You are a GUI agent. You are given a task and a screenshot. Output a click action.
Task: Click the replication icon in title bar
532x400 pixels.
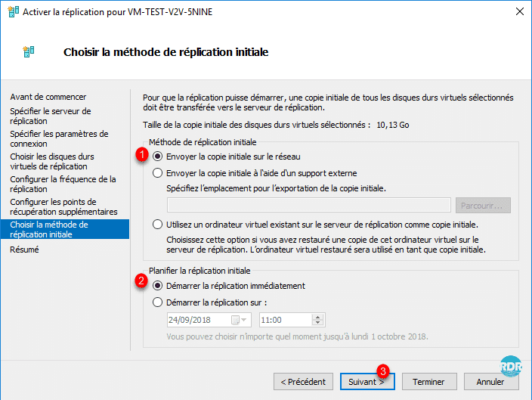14,12
